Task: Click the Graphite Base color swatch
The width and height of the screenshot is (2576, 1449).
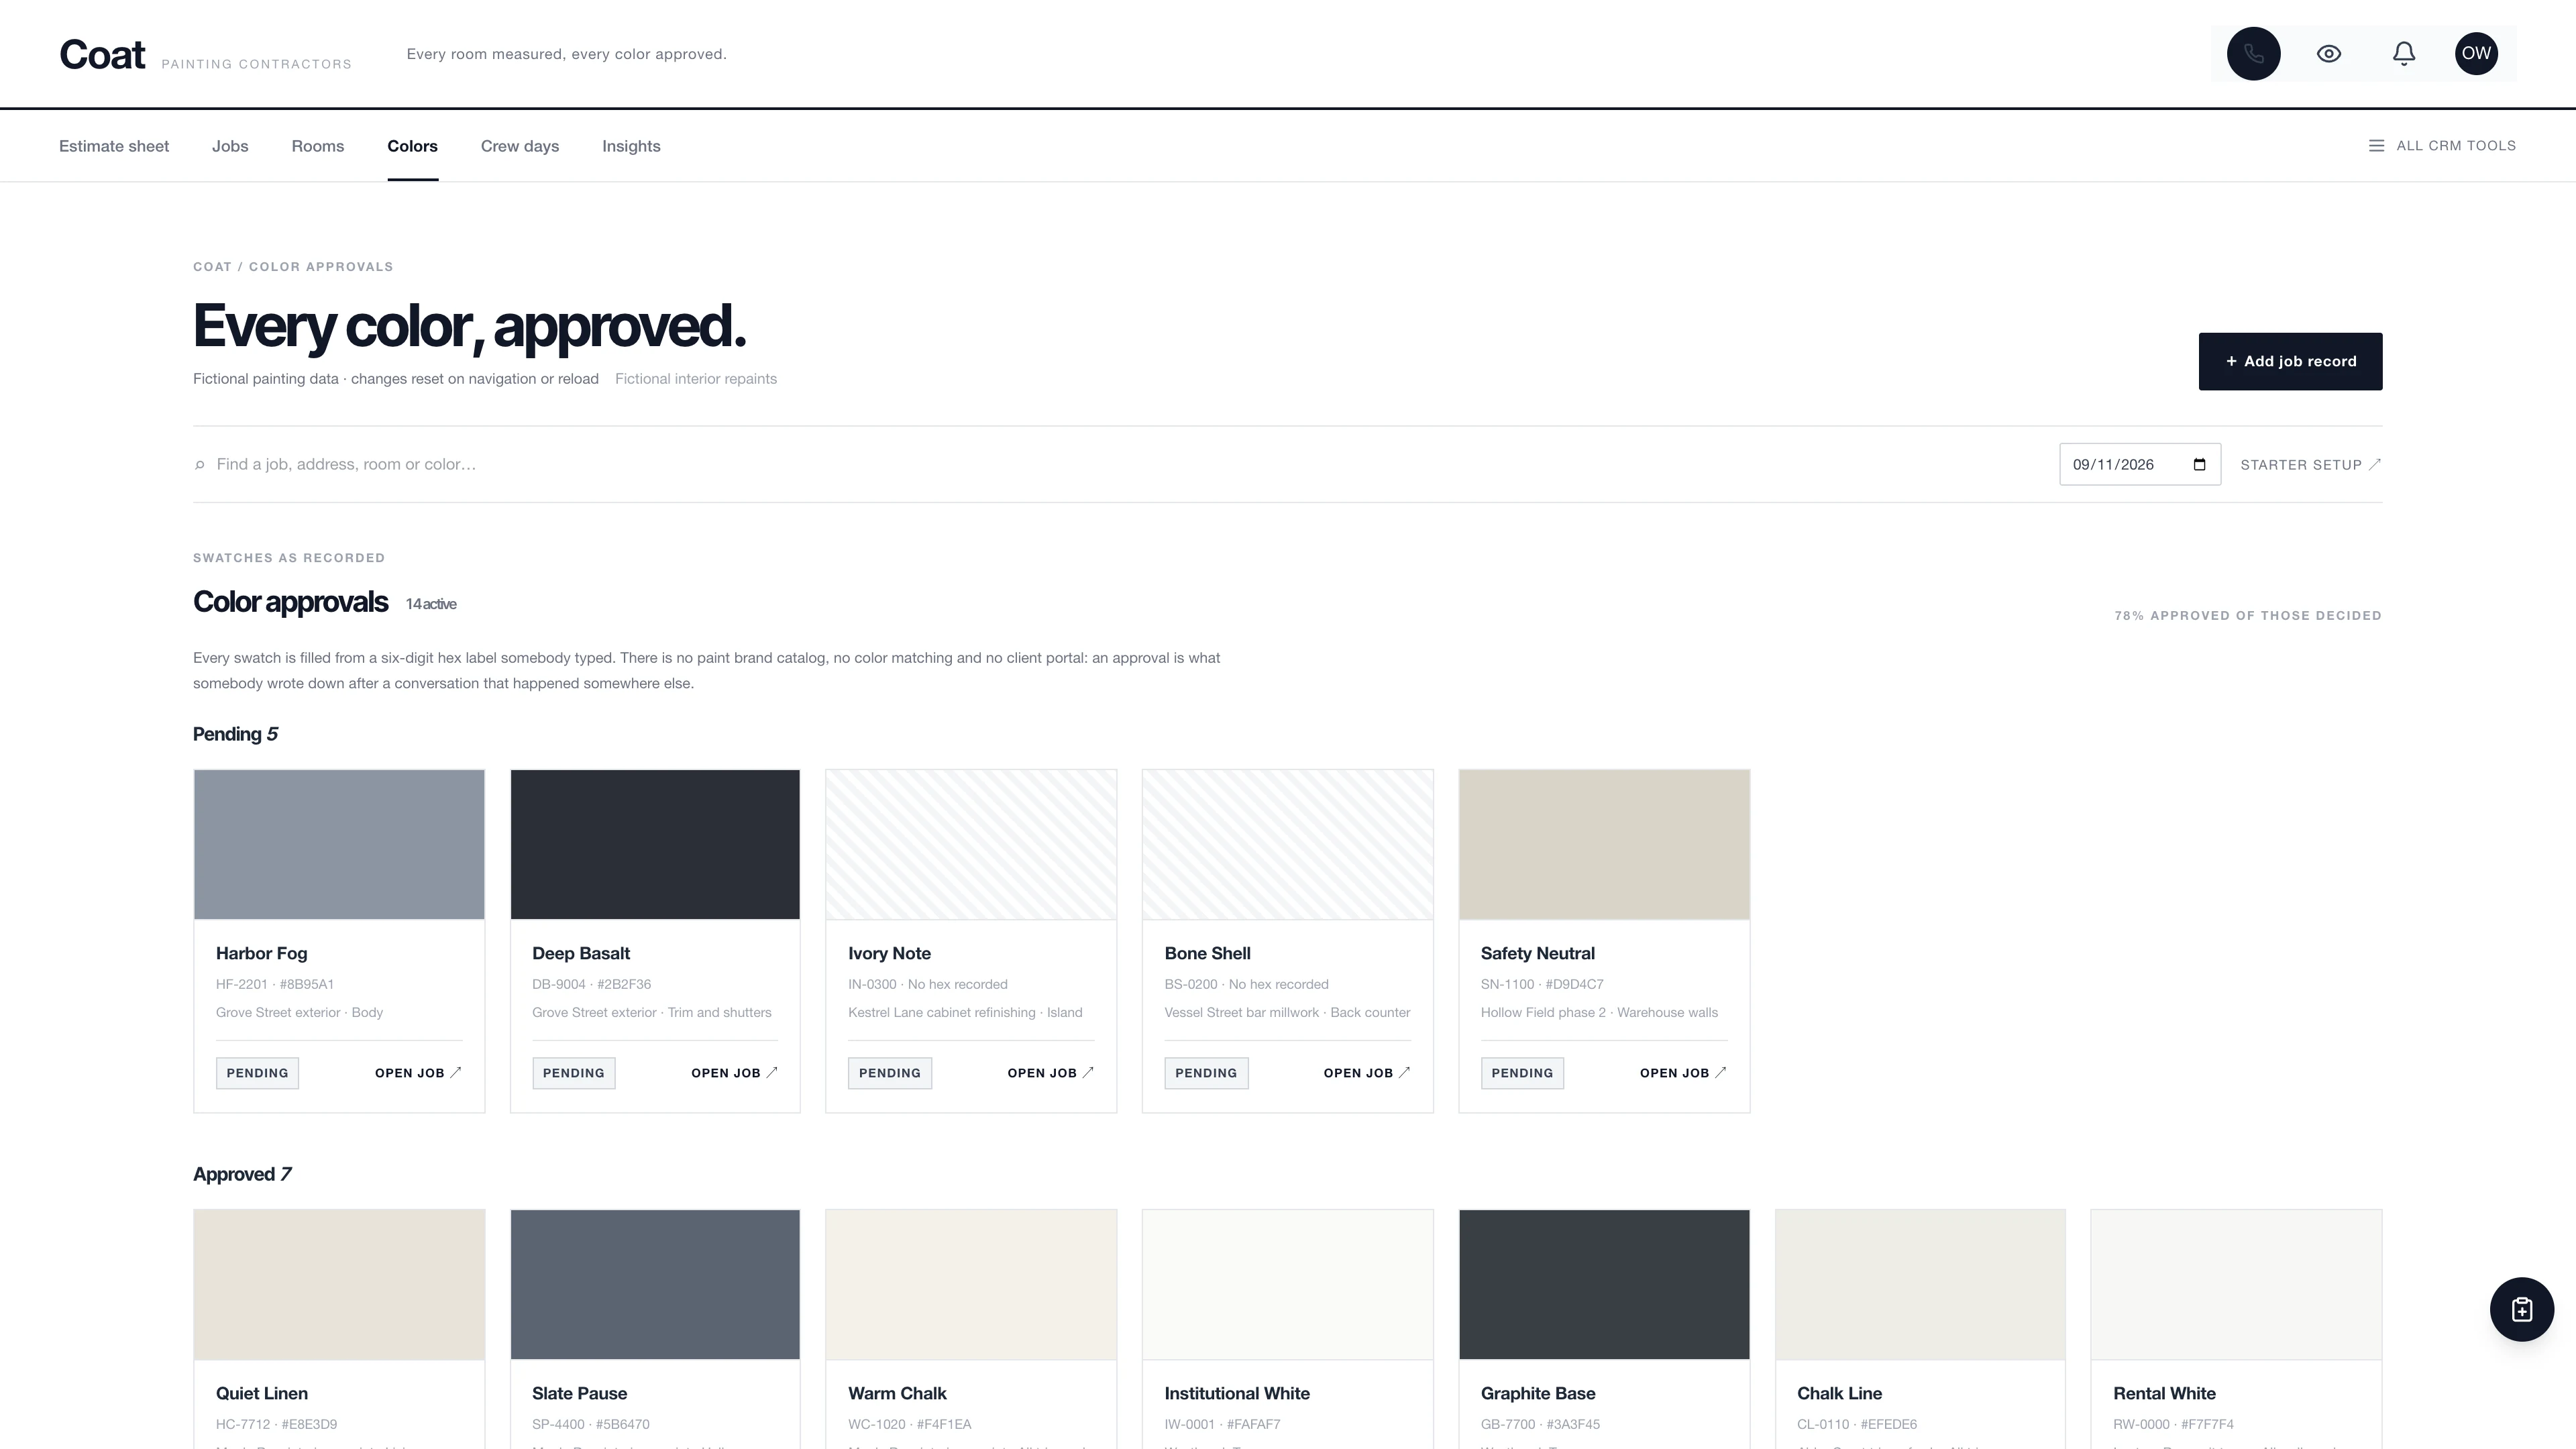Action: [1604, 1284]
